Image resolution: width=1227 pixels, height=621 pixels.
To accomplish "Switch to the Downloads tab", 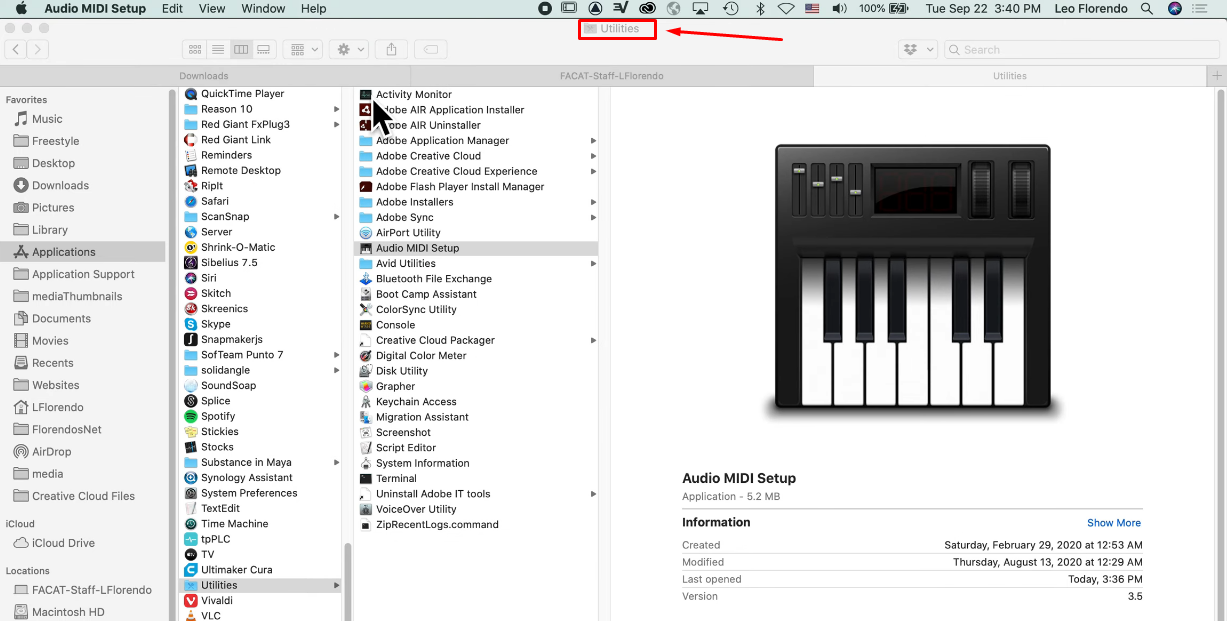I will (x=204, y=76).
